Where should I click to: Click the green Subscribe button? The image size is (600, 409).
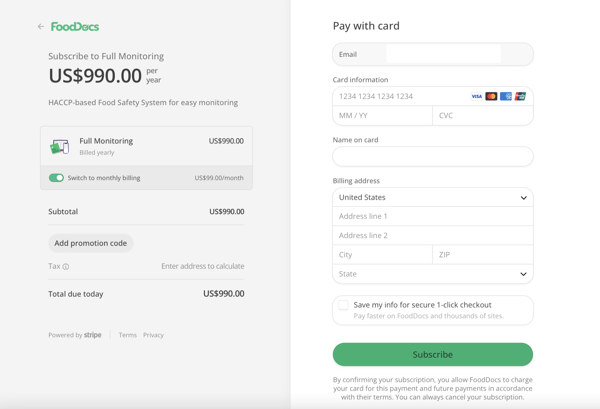(433, 355)
